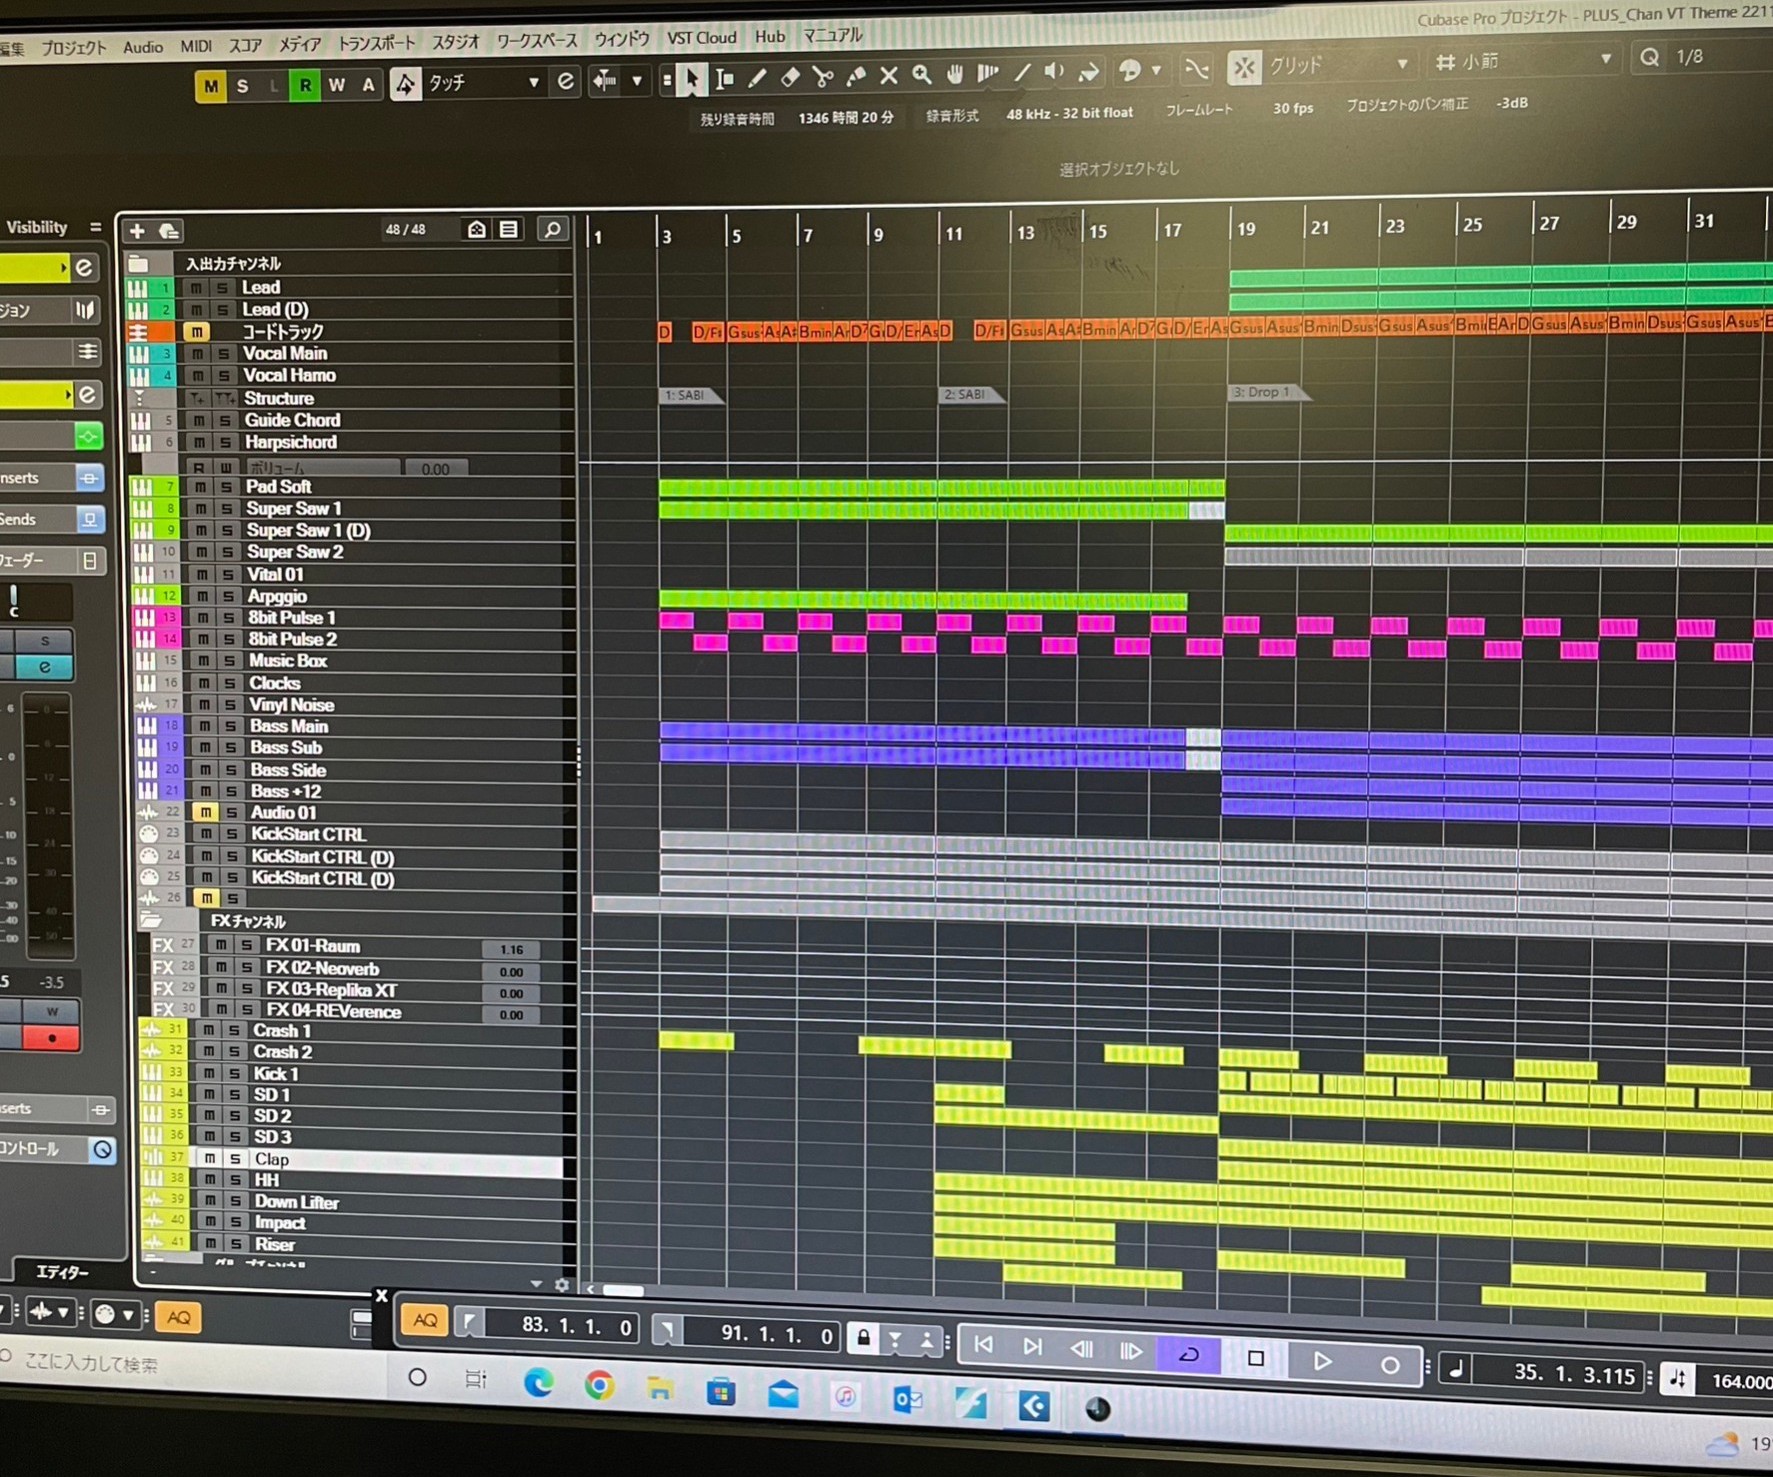Screen dimensions: 1773x1477
Task: Select the Play speaker tool
Action: point(1054,71)
